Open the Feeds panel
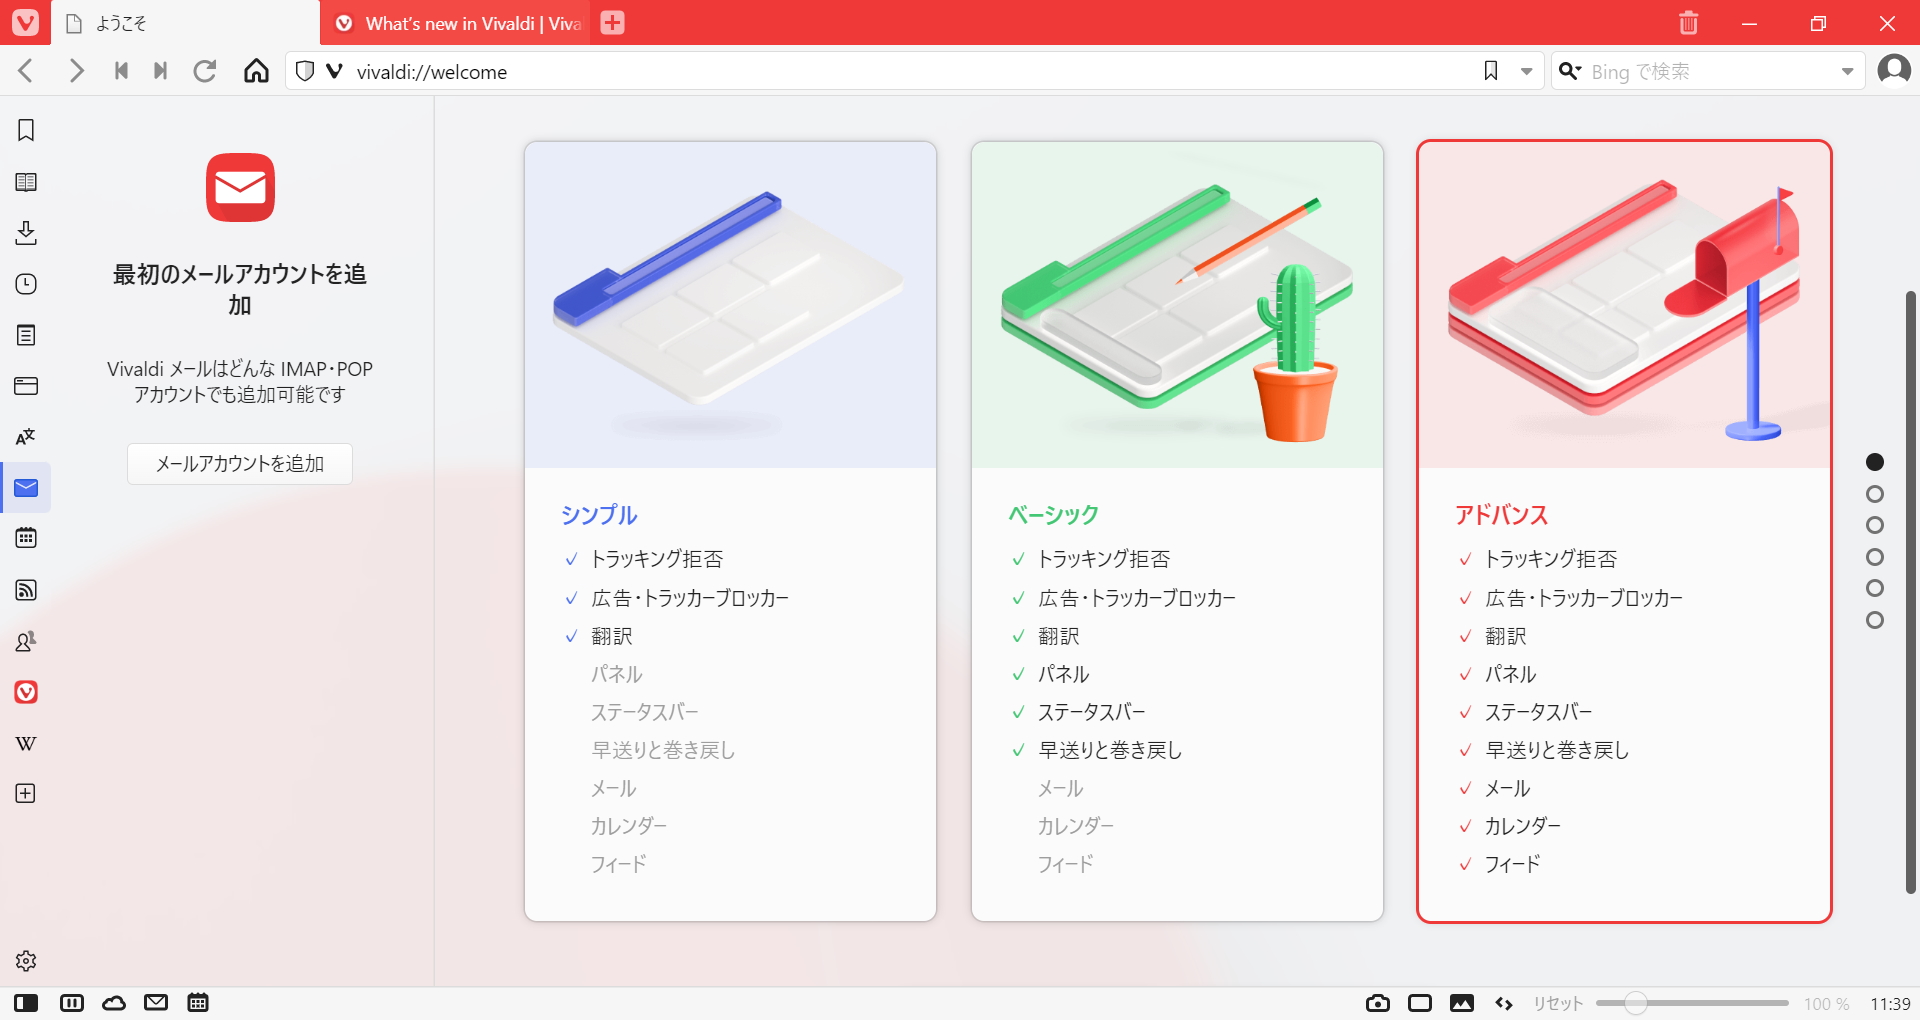 [x=26, y=590]
